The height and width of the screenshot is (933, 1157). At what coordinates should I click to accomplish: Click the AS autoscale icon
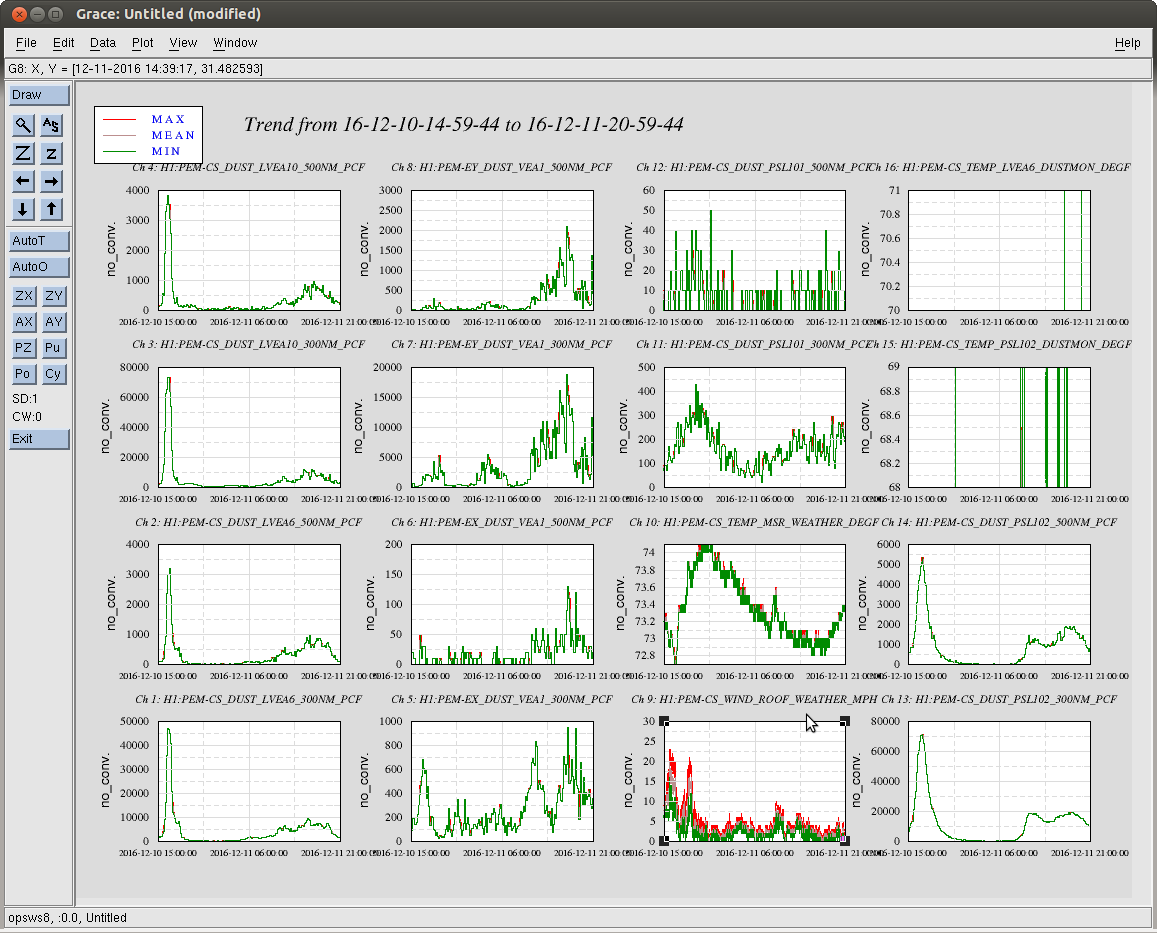pos(51,125)
